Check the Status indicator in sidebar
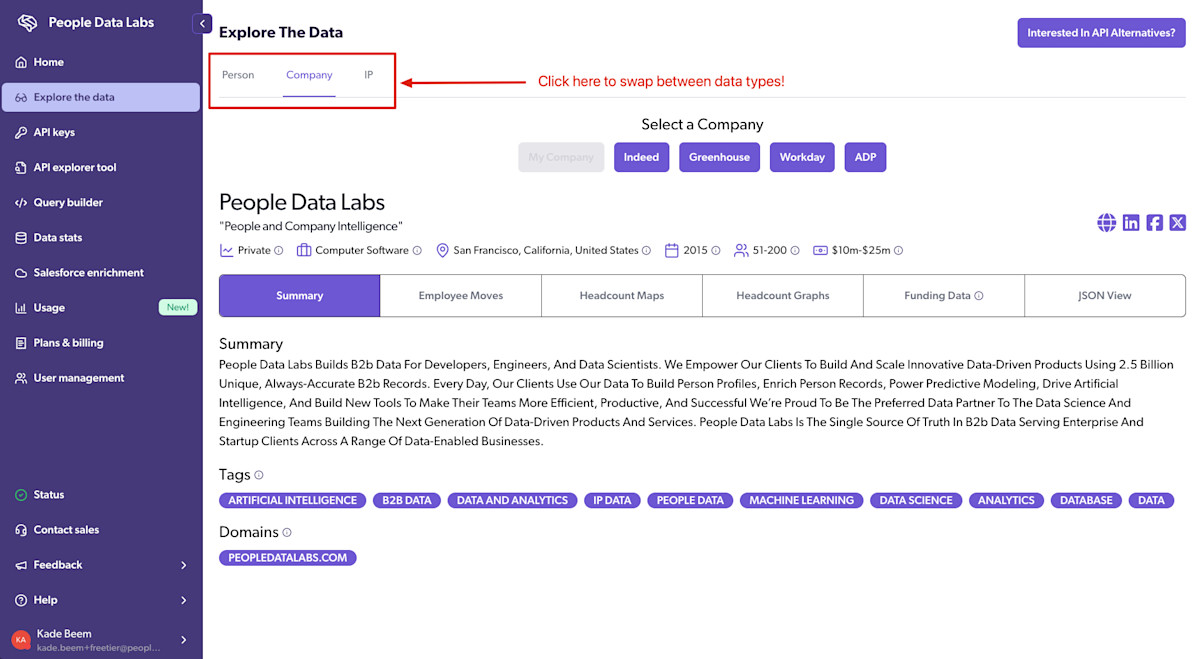This screenshot has height=659, width=1200. coord(21,494)
